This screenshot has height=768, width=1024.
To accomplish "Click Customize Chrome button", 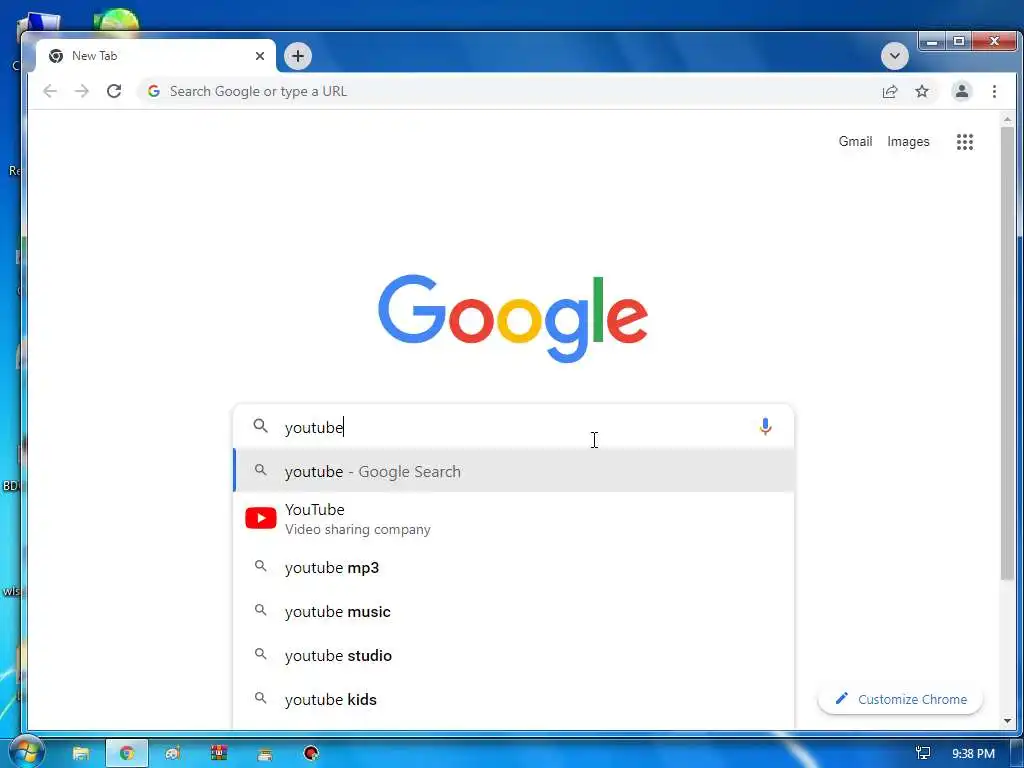I will tap(901, 699).
